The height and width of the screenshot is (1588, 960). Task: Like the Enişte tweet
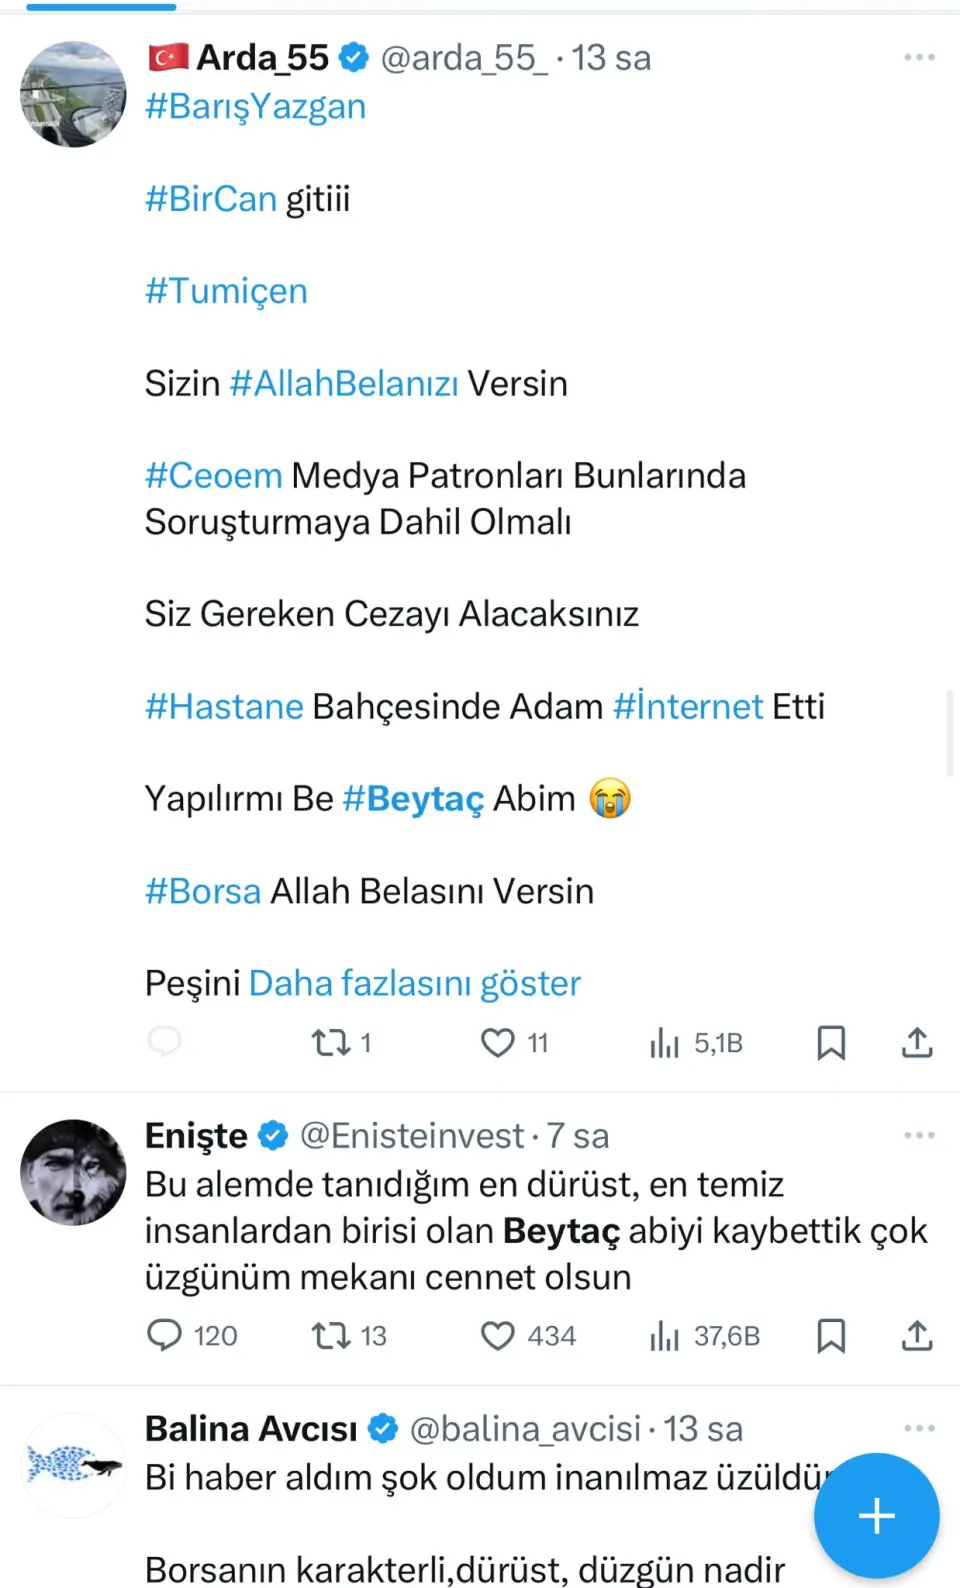coord(498,1336)
